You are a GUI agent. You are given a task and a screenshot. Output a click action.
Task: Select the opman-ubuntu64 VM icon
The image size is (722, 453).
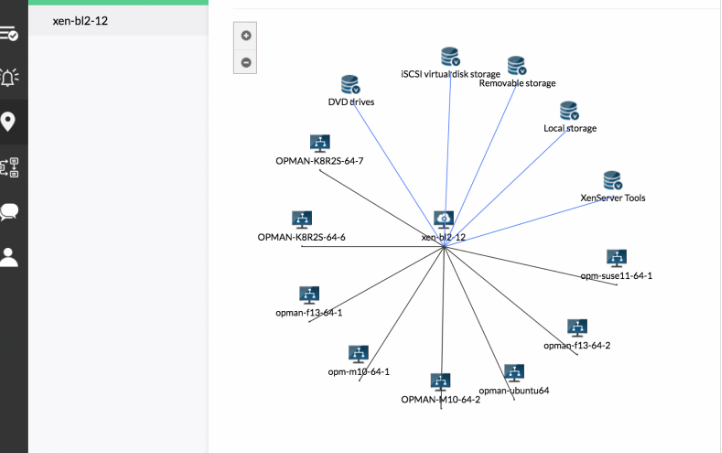click(514, 373)
